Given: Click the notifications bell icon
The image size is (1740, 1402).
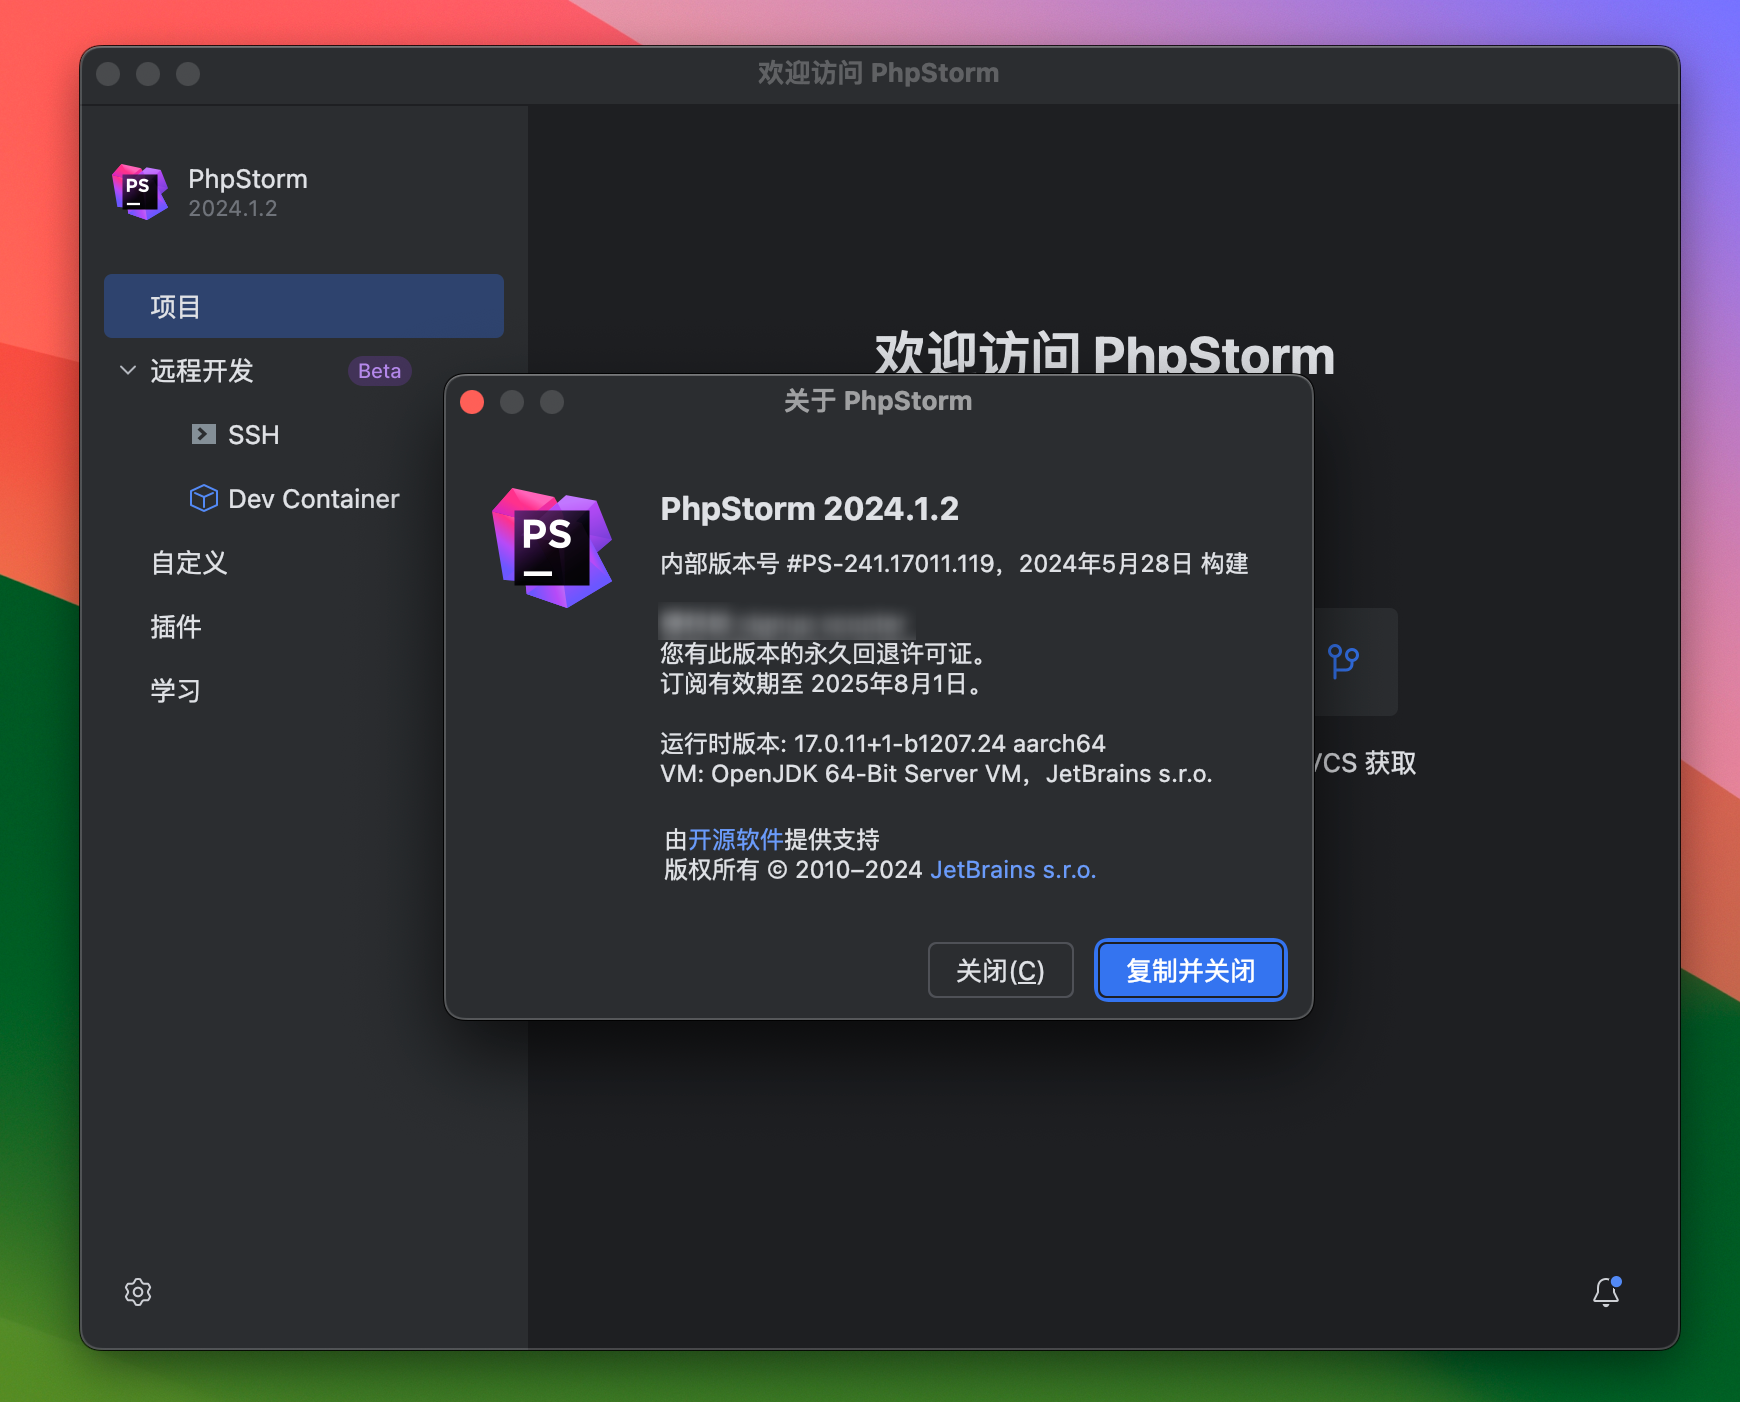Looking at the screenshot, I should coord(1606,1292).
